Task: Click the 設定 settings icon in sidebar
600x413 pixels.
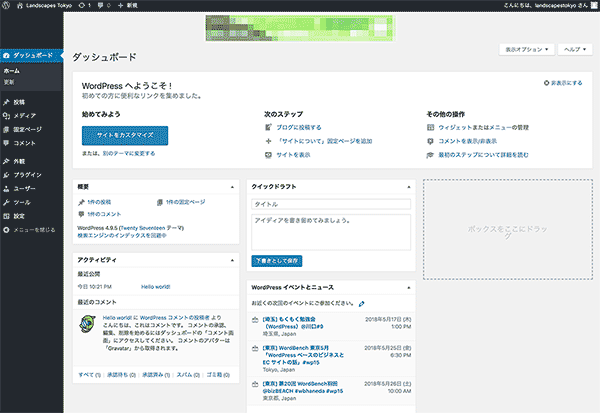Action: (x=6, y=216)
